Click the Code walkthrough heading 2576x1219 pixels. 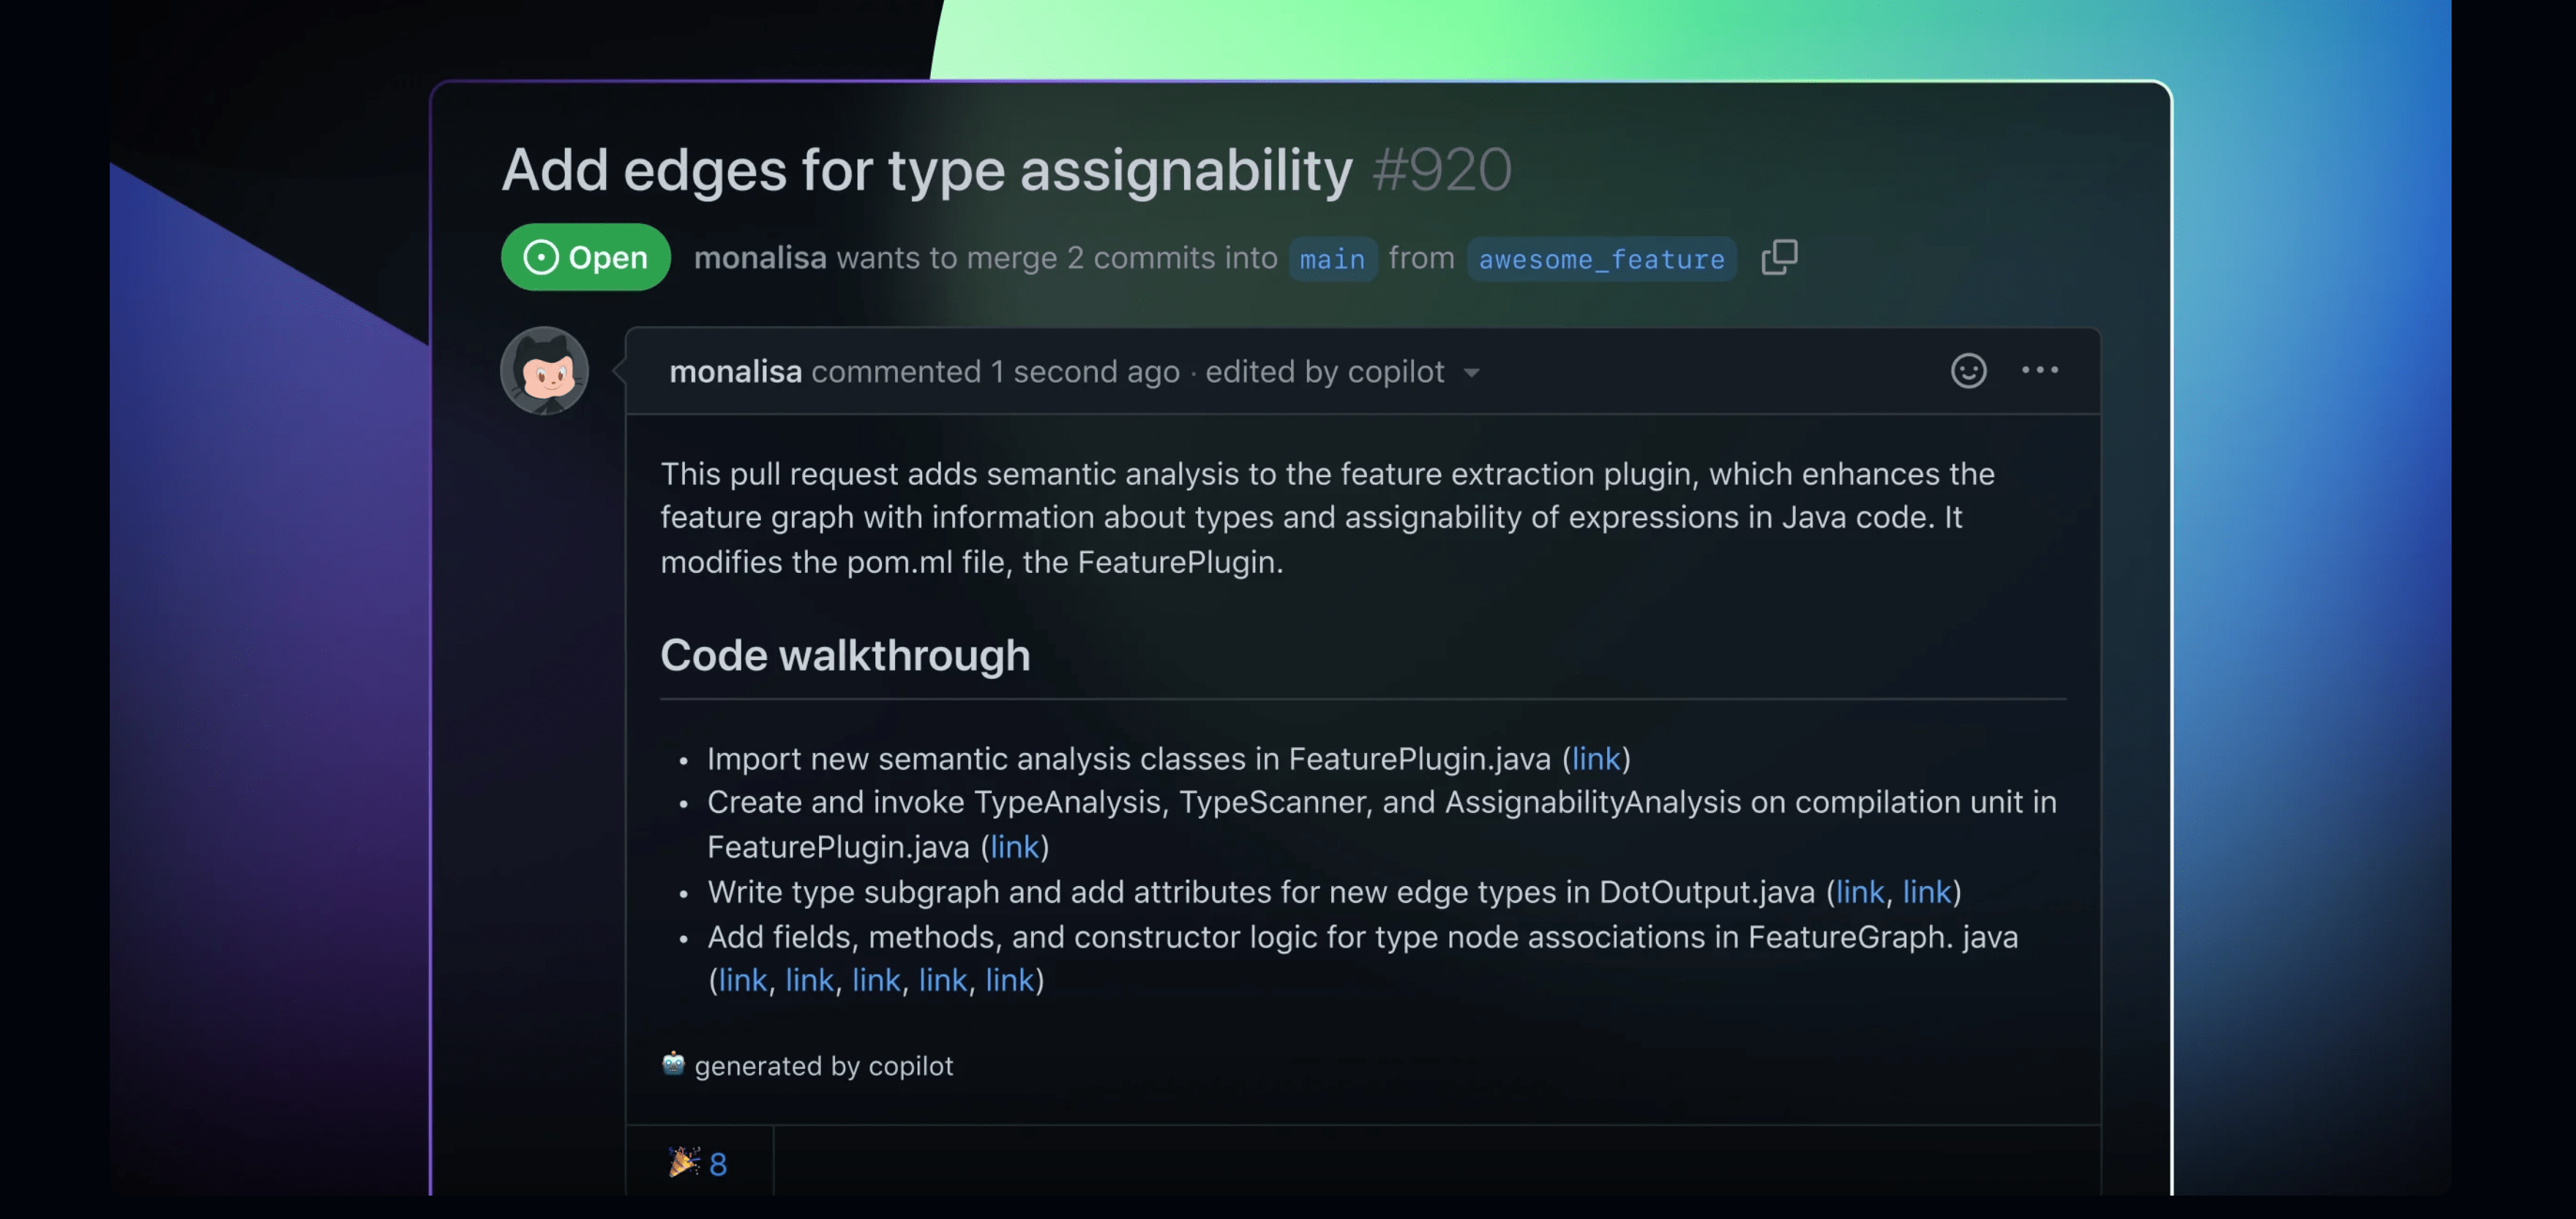(x=845, y=656)
